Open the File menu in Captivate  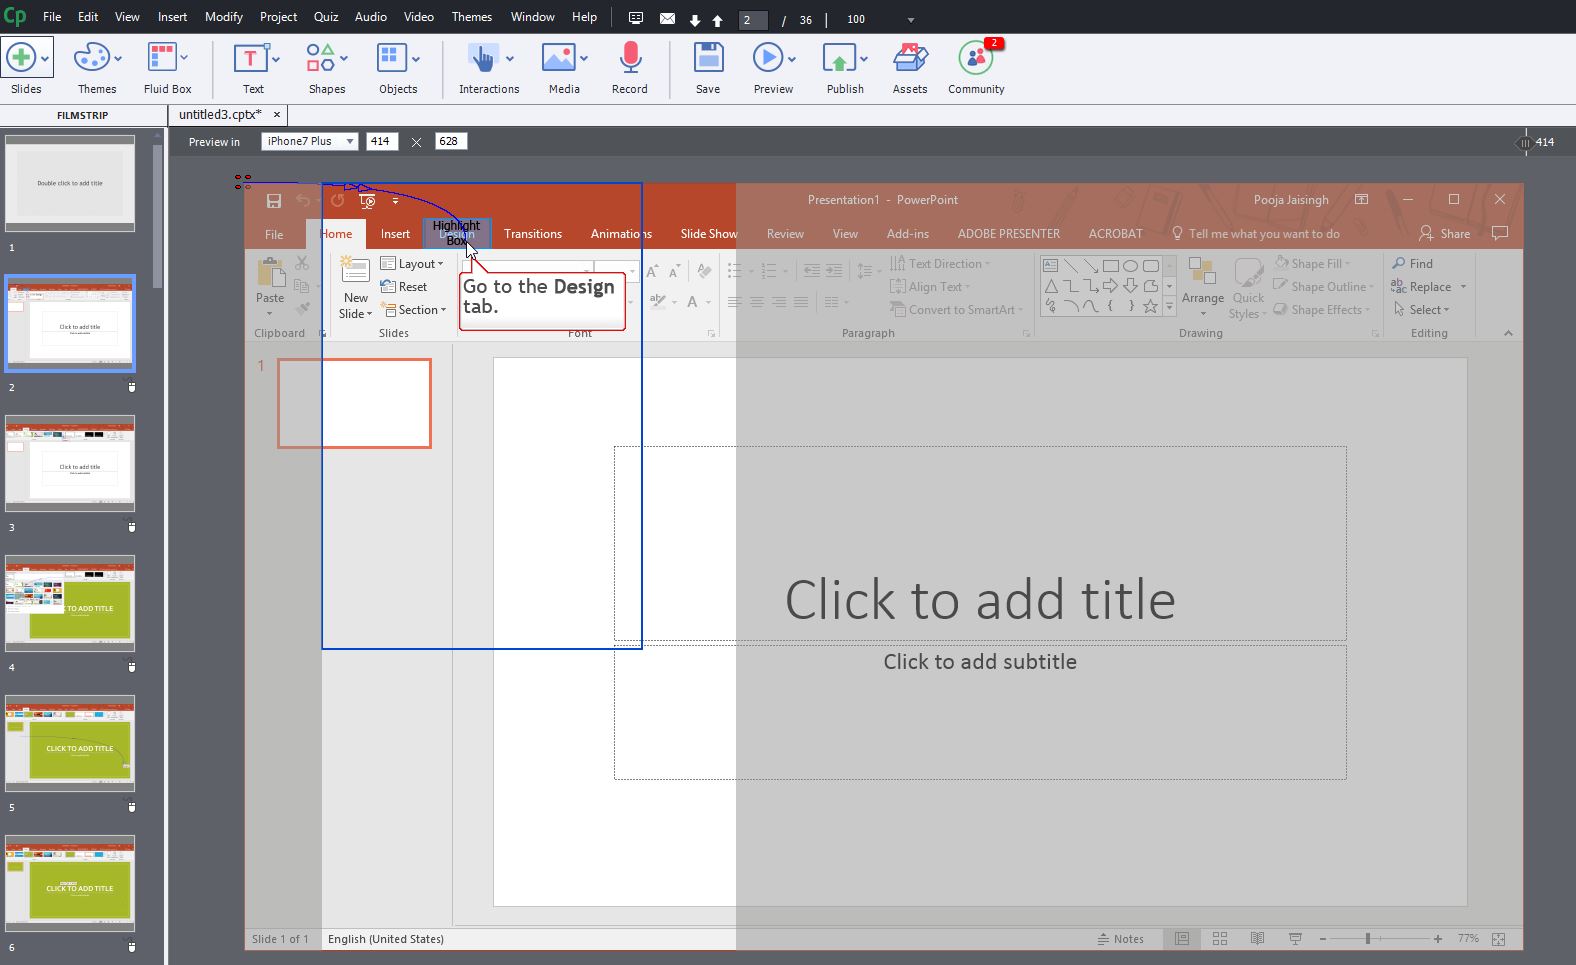coord(52,17)
